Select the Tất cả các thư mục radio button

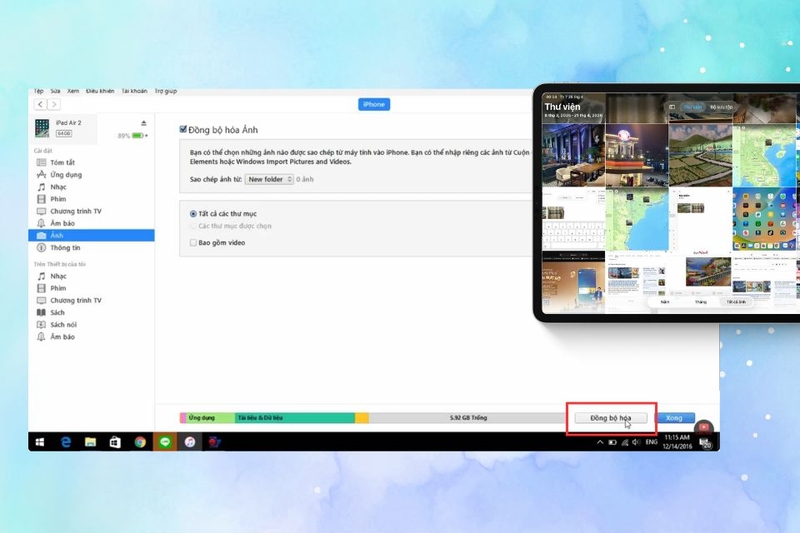tap(193, 214)
